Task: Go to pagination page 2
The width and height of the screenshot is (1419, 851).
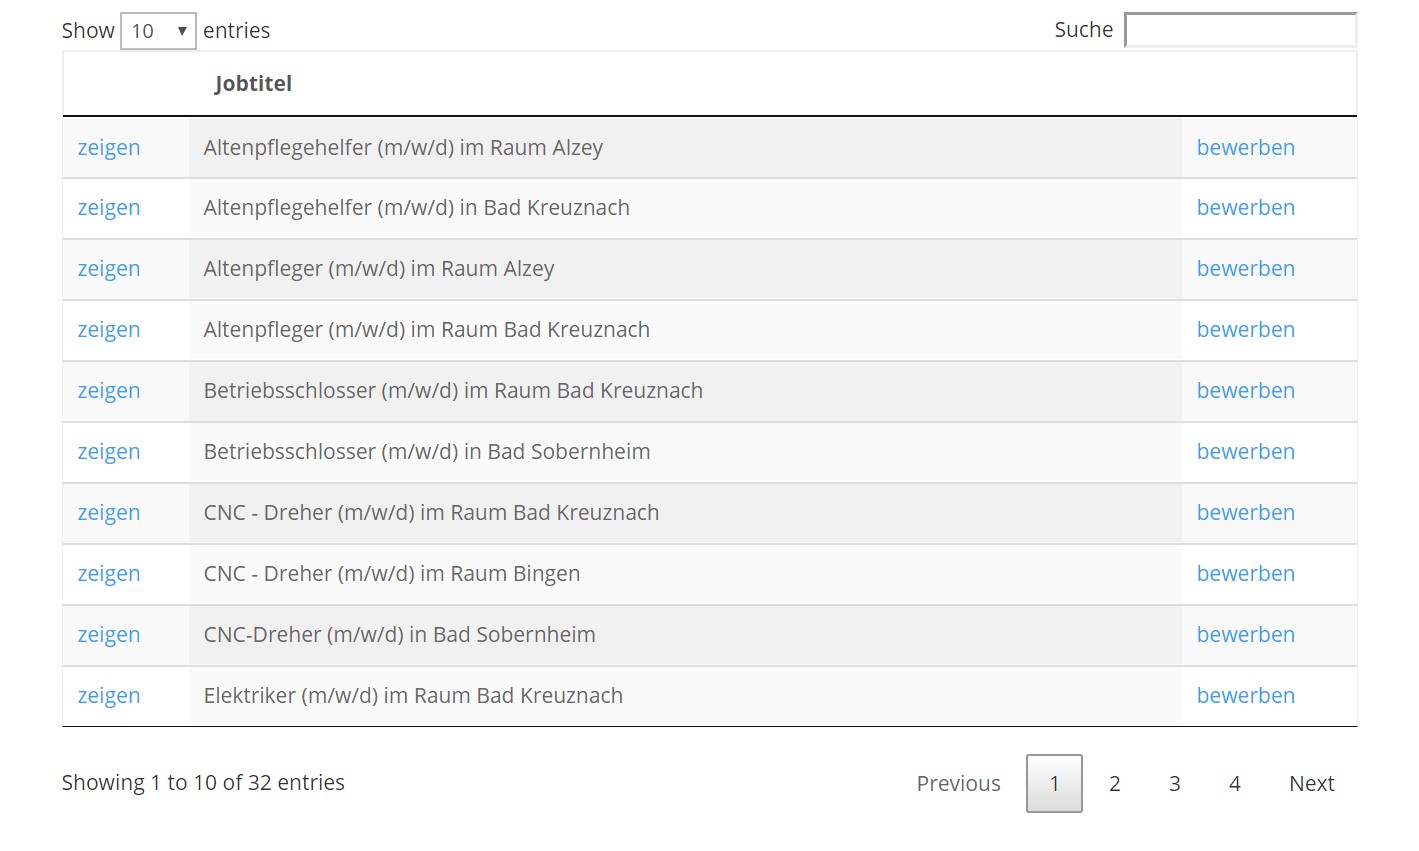Action: pyautogui.click(x=1115, y=784)
